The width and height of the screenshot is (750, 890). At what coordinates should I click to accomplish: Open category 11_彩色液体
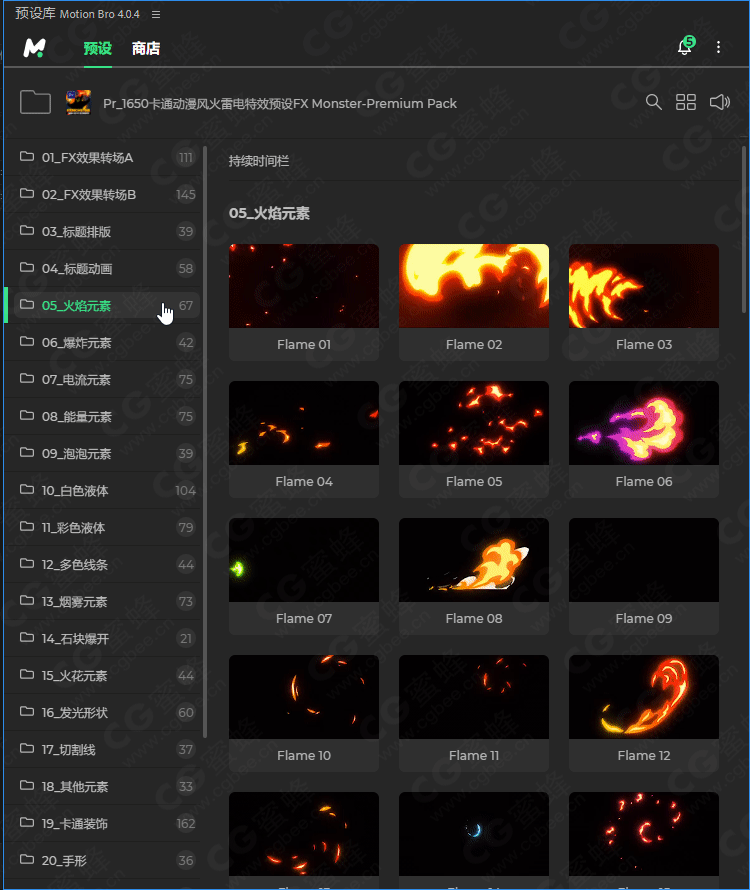point(103,528)
